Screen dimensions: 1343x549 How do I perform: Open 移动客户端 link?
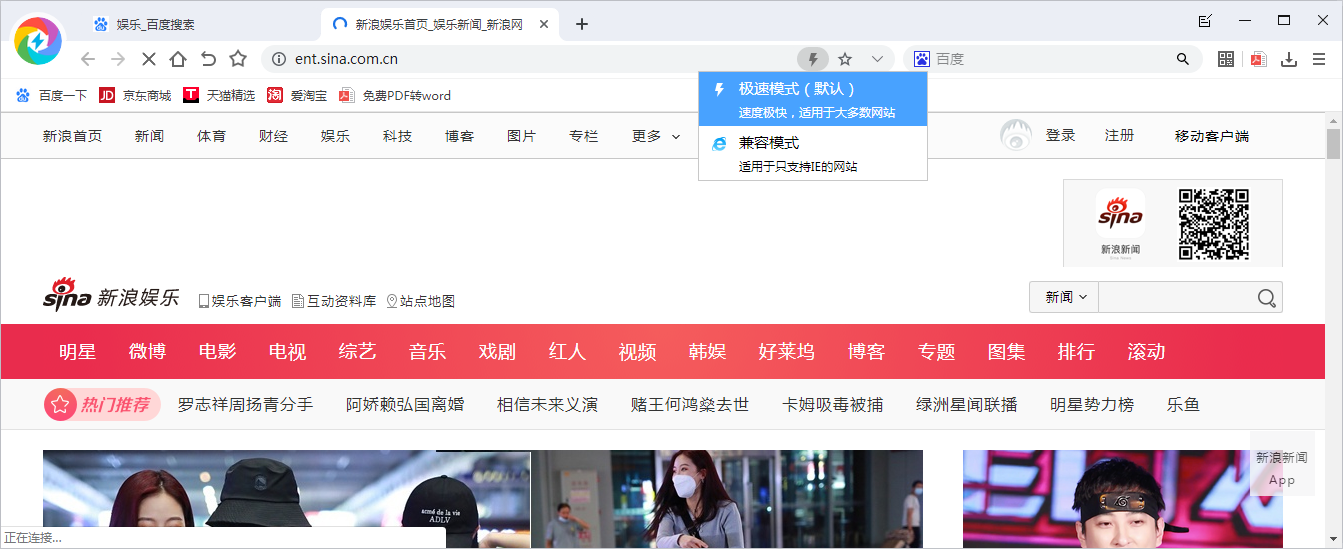click(x=1211, y=136)
